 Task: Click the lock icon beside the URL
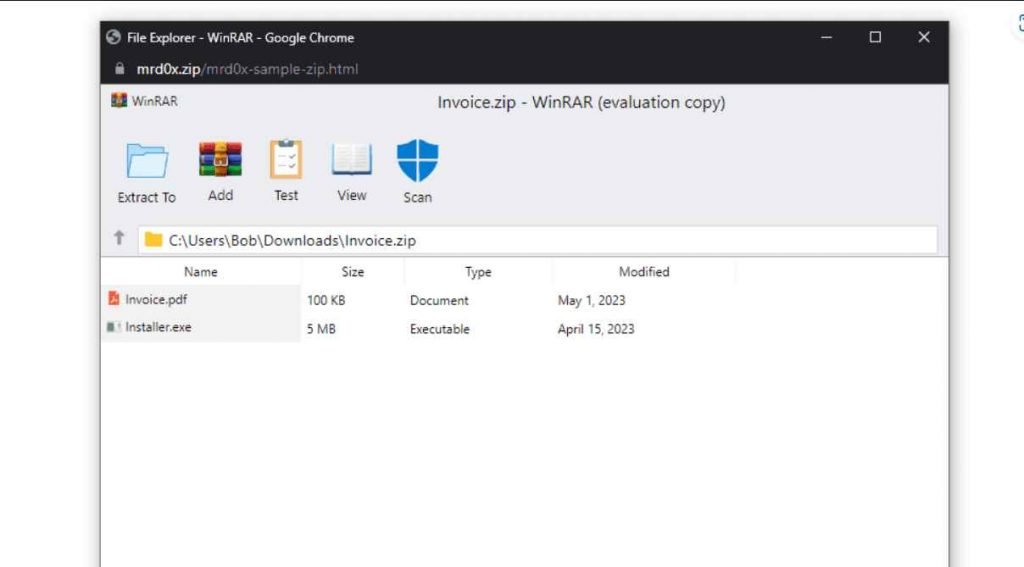[120, 69]
